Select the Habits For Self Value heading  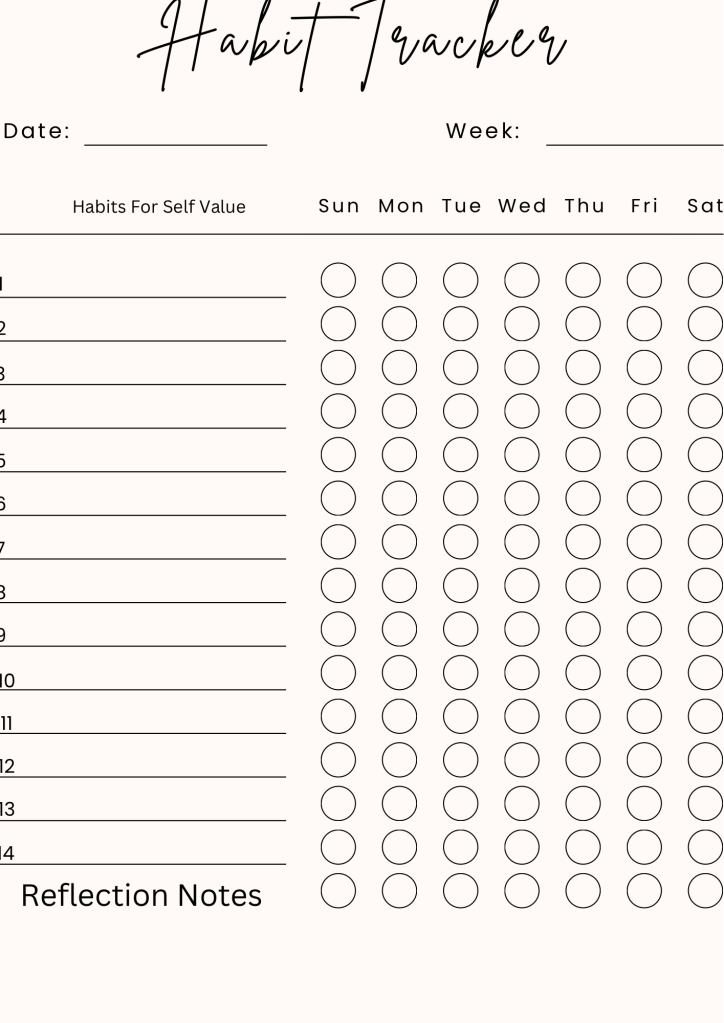(x=159, y=207)
